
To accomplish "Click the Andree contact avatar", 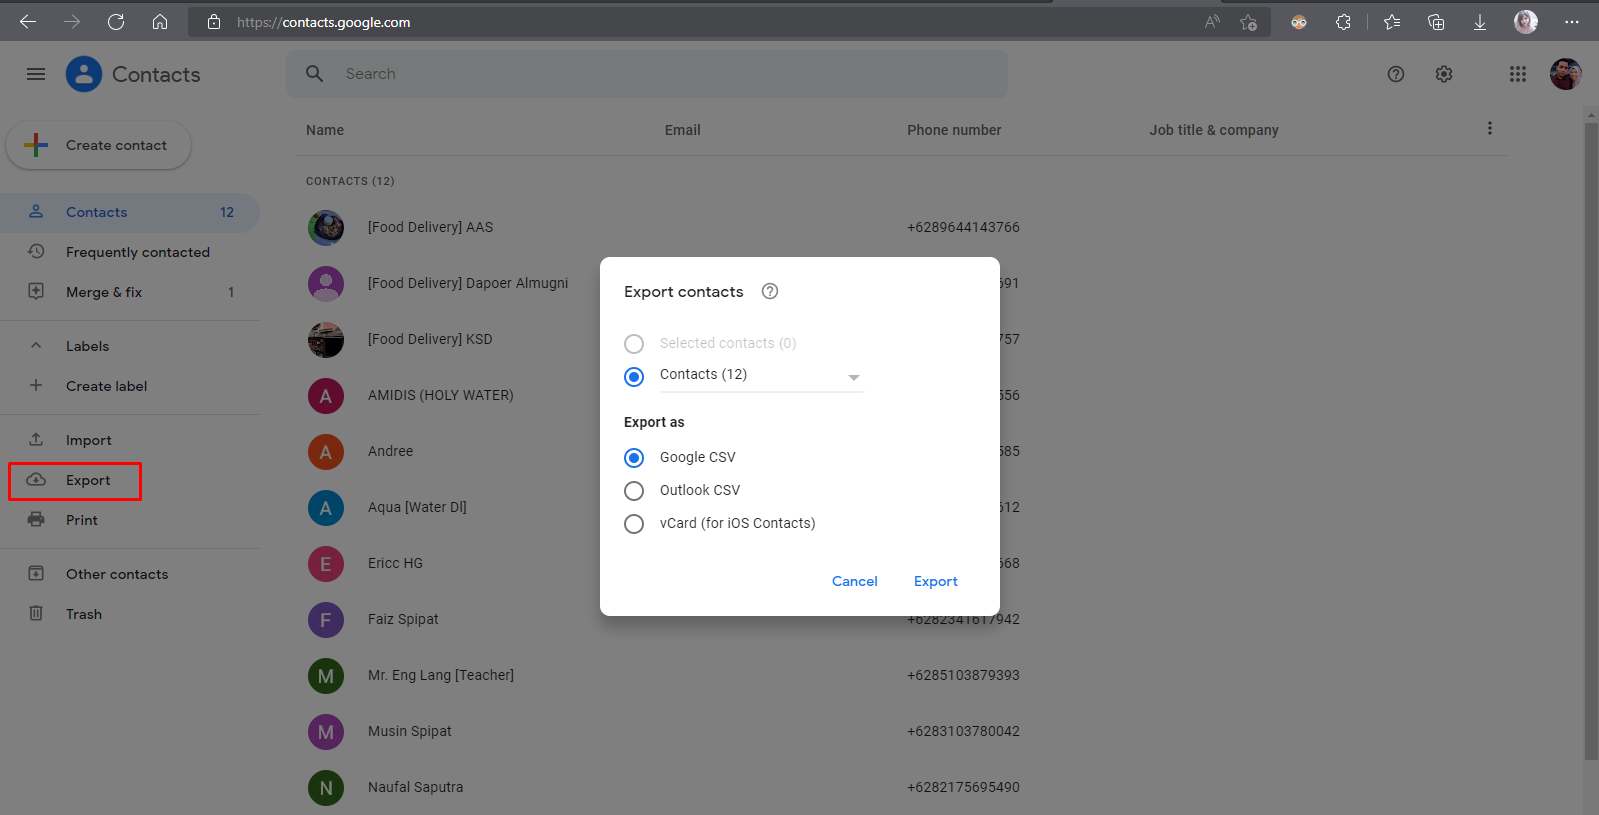I will pos(326,452).
